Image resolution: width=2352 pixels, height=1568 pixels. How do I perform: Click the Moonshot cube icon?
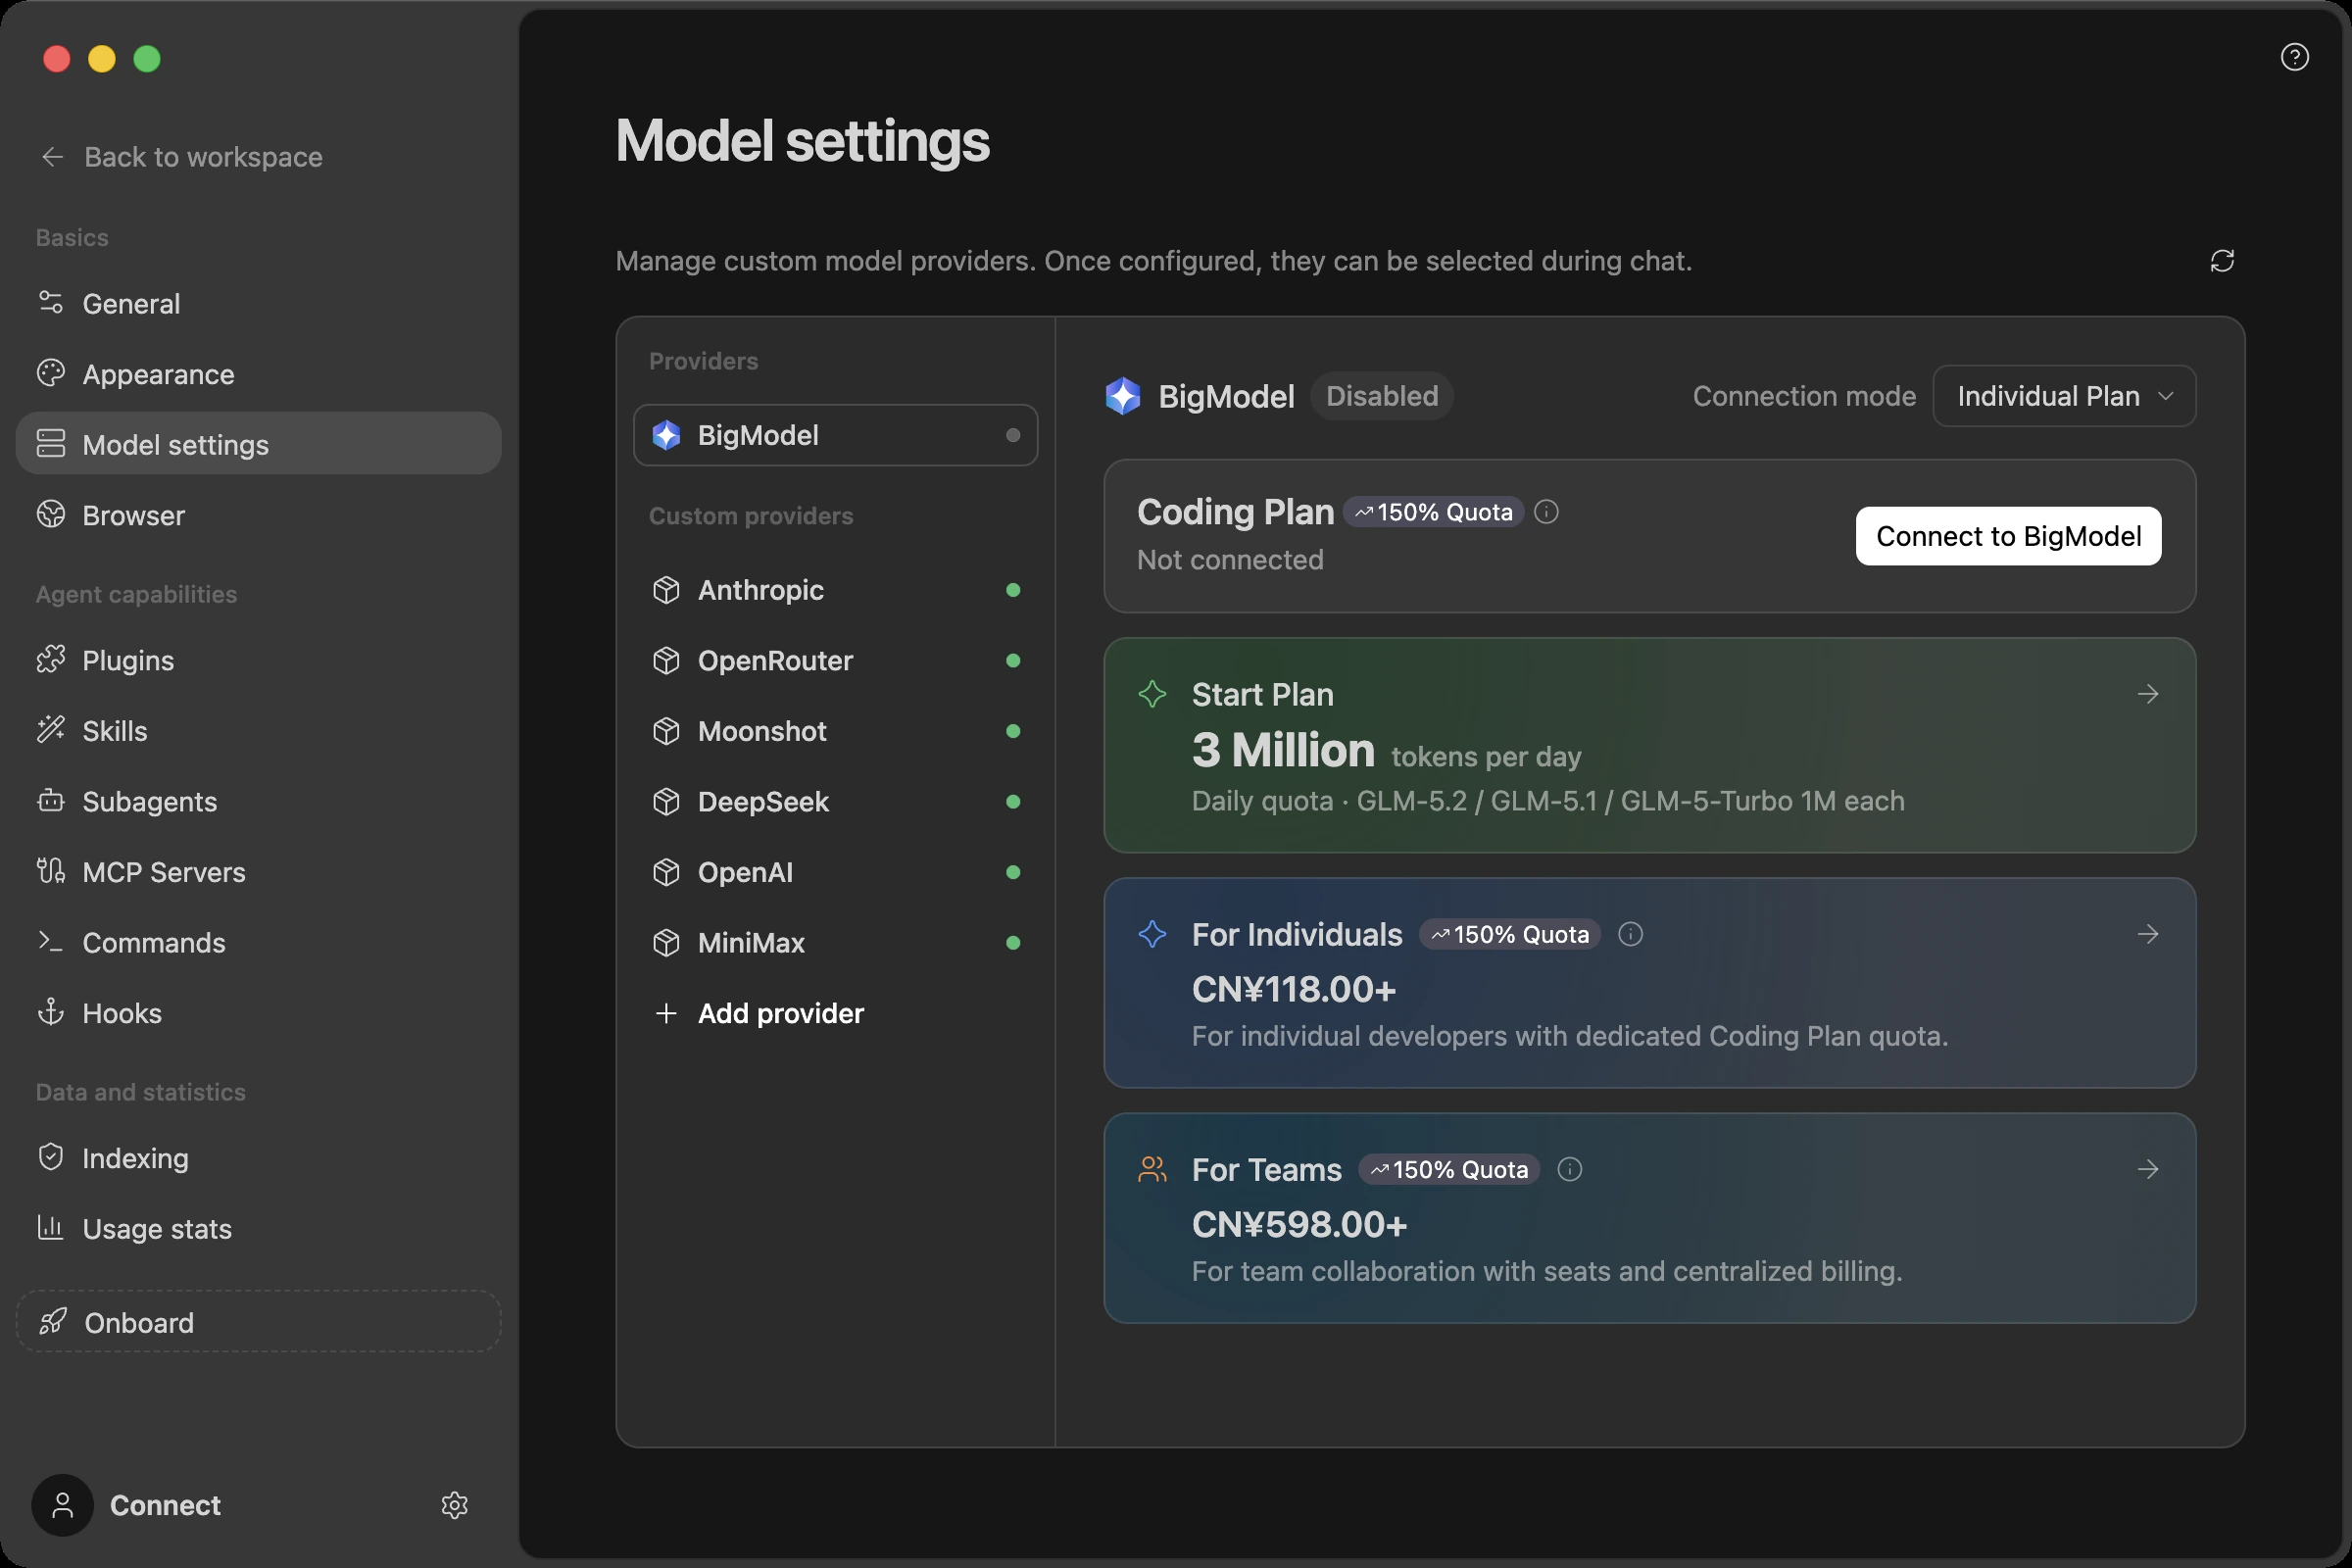666,731
